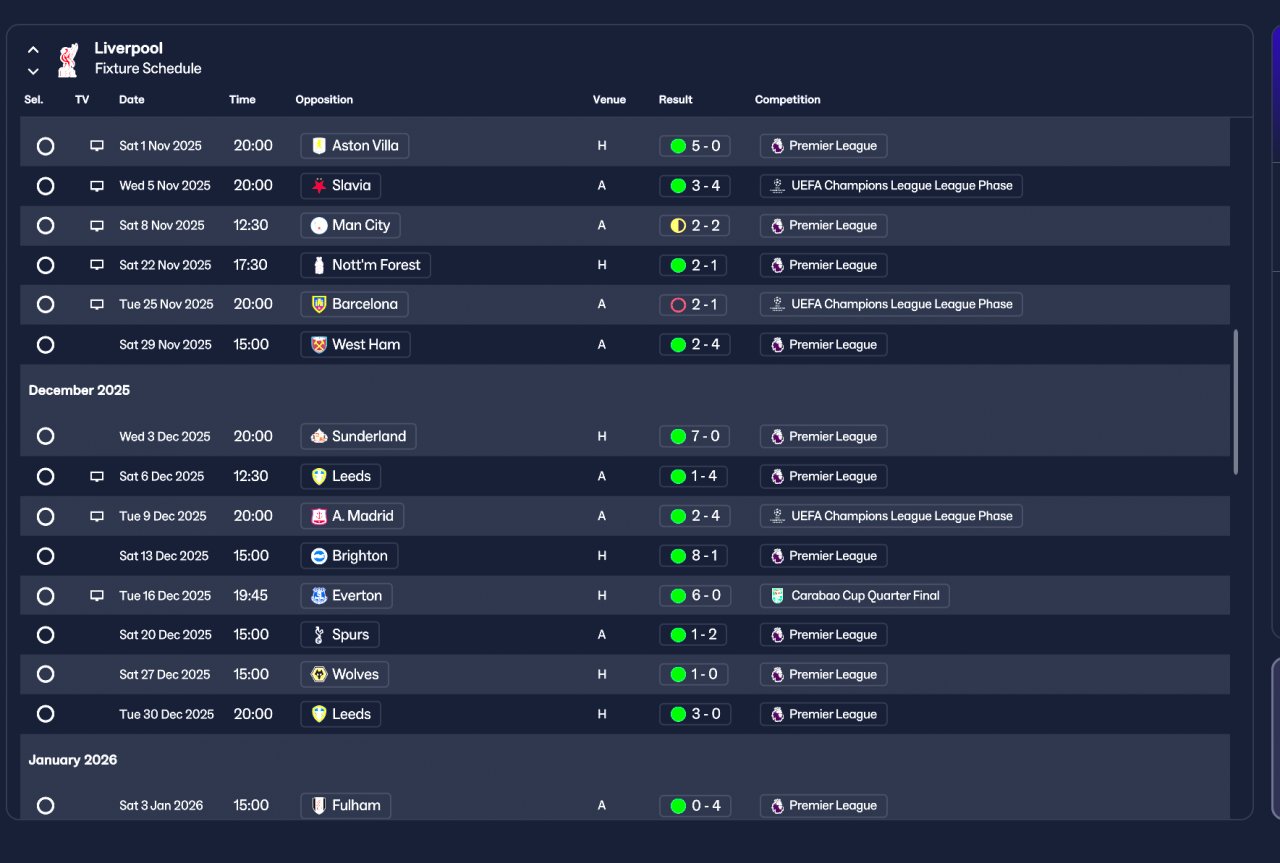Click the Barcelona club badge icon
The image size is (1280, 863).
click(319, 305)
